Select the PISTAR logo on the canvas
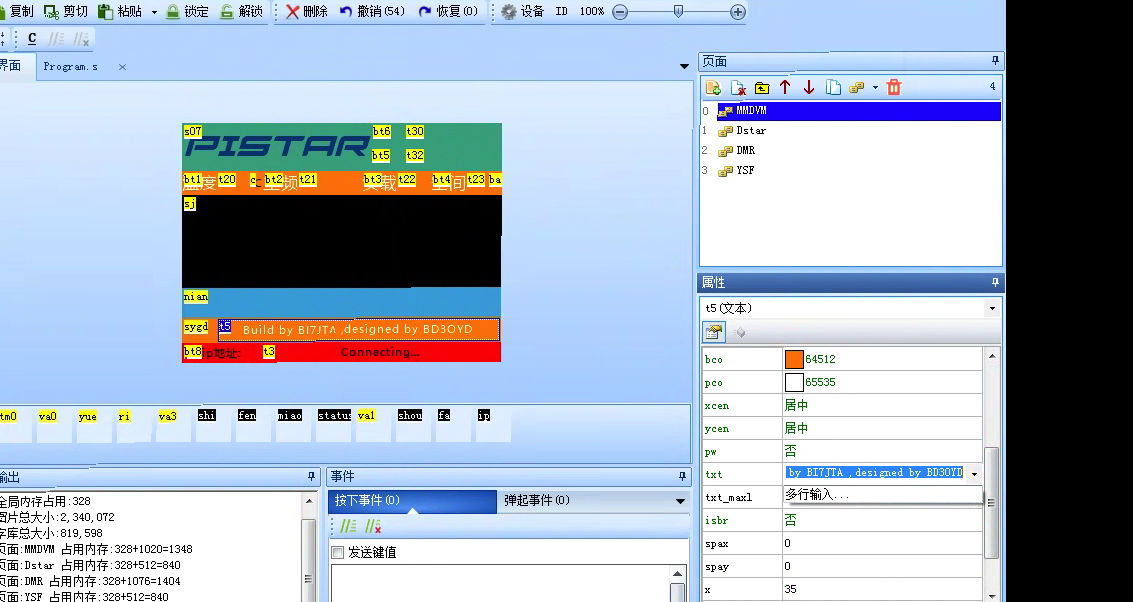1133x602 pixels. pos(277,147)
